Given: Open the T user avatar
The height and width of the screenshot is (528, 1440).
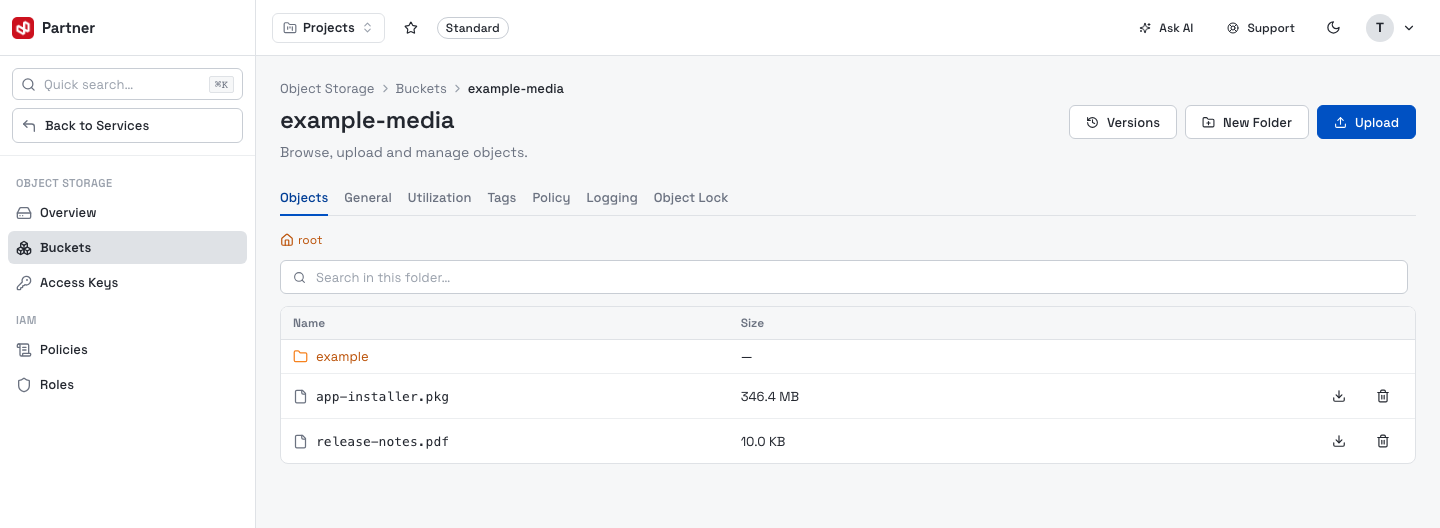Looking at the screenshot, I should click(1380, 28).
